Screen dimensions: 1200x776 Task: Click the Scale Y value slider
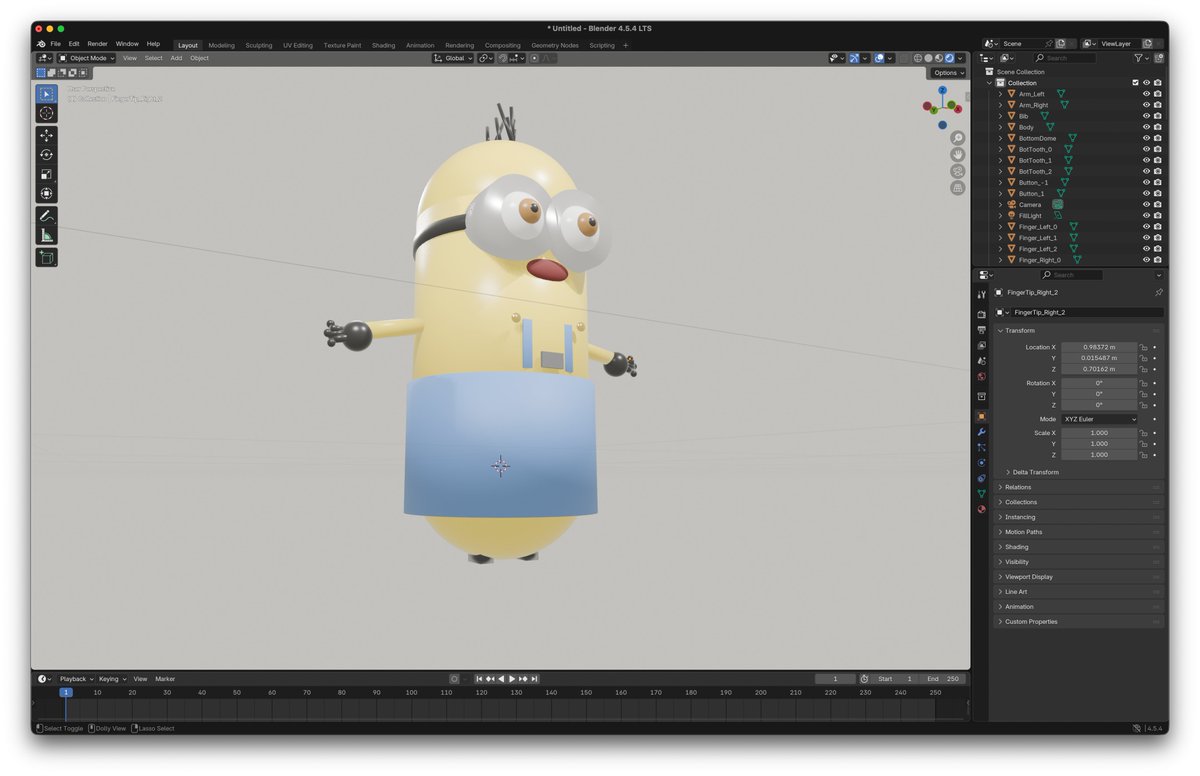pos(1099,444)
